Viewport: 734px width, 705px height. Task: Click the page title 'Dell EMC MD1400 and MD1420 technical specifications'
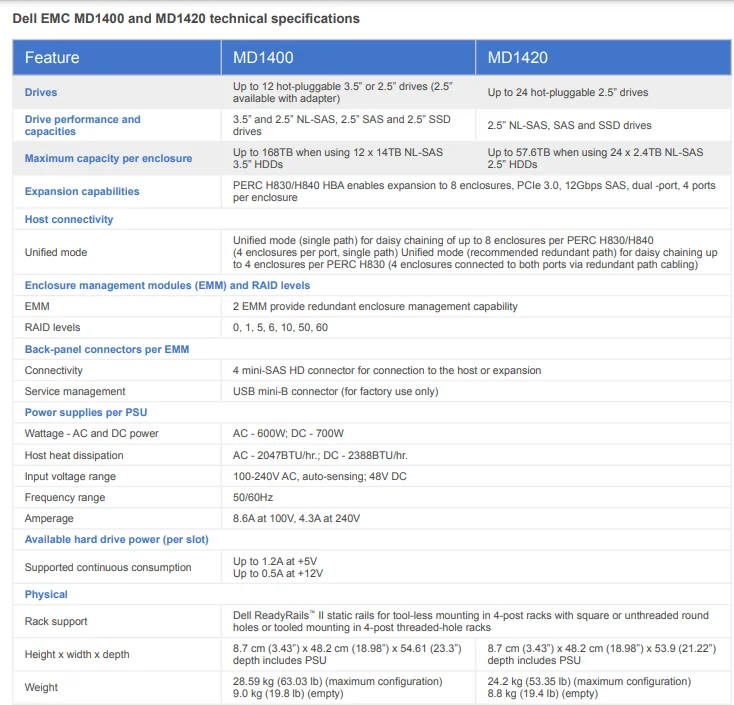click(x=186, y=19)
